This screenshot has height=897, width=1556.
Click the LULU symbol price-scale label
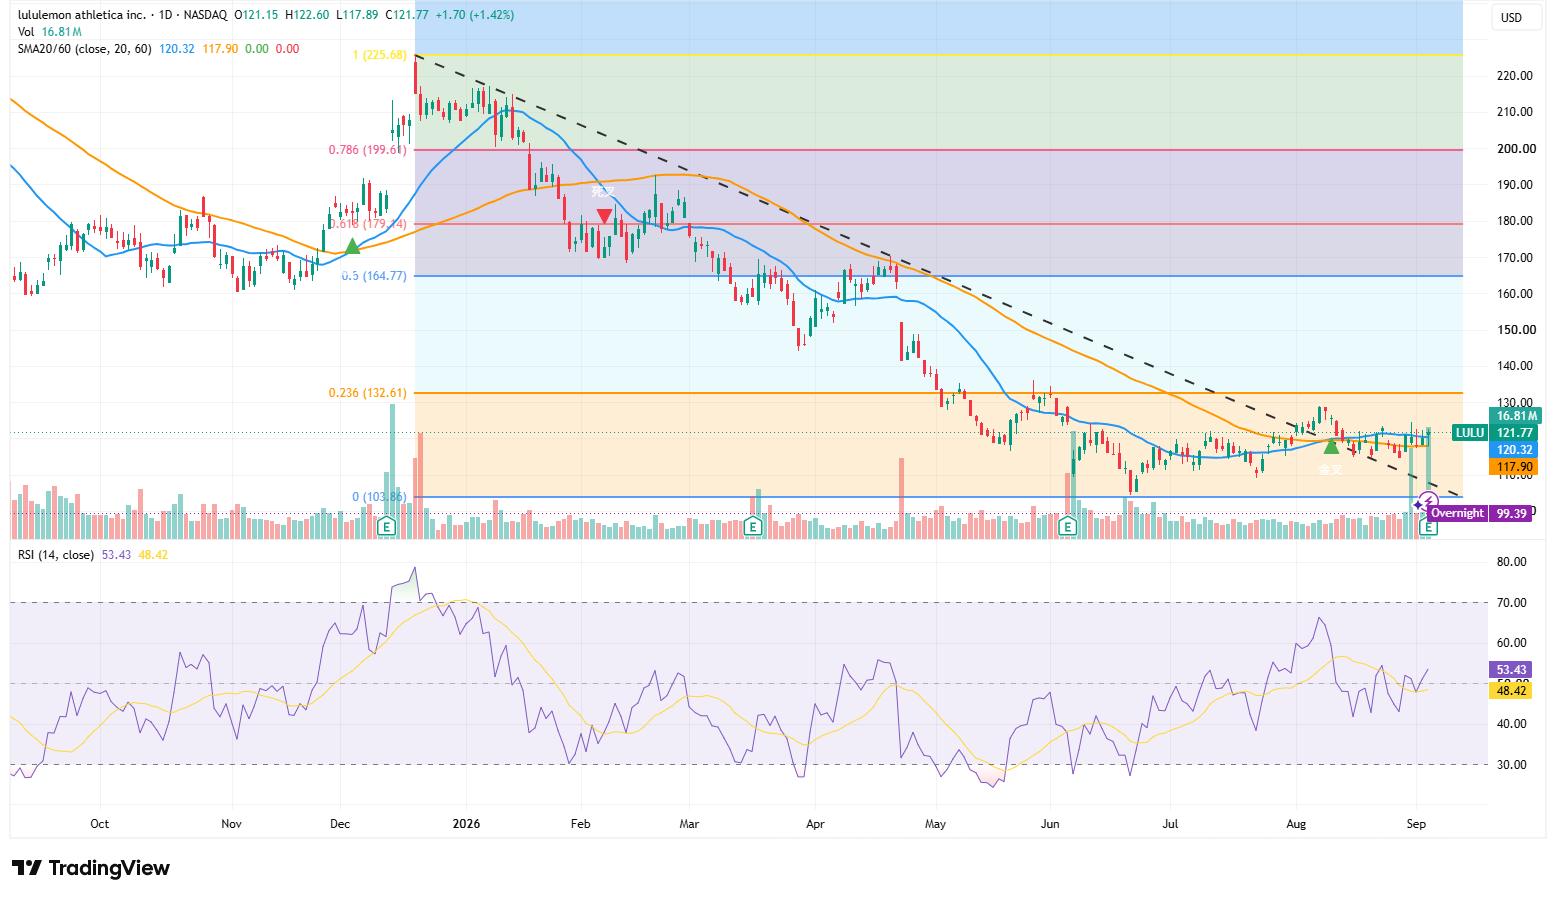pyautogui.click(x=1469, y=433)
